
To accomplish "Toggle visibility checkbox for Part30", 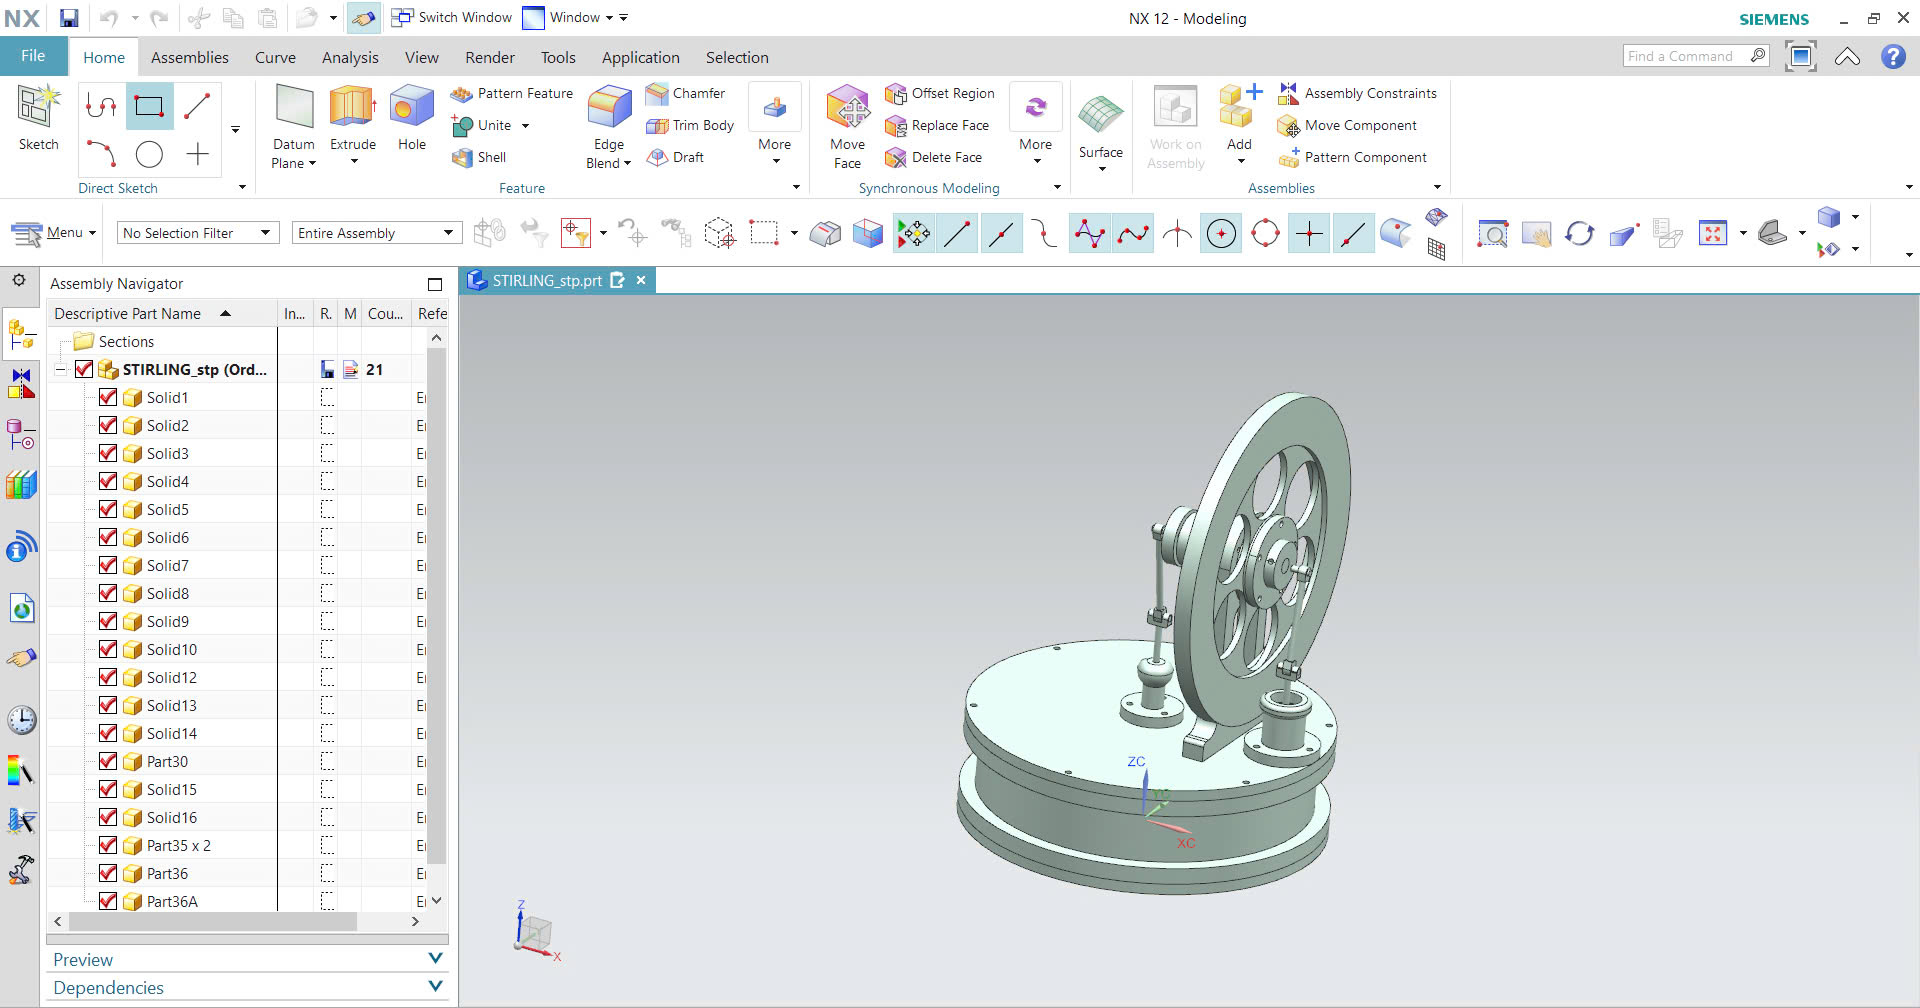I will 108,761.
